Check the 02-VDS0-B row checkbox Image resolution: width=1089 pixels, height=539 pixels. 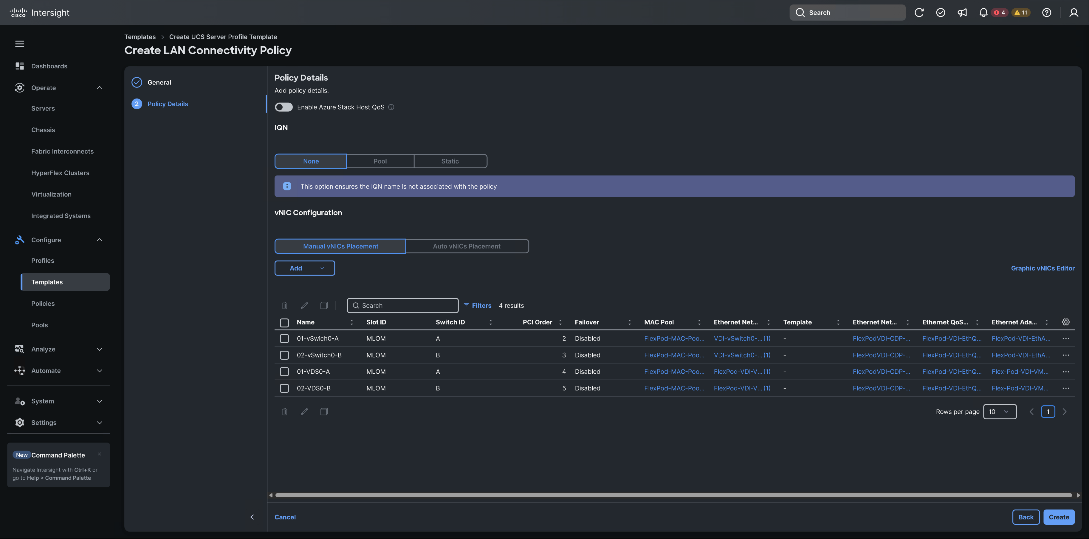pyautogui.click(x=284, y=388)
